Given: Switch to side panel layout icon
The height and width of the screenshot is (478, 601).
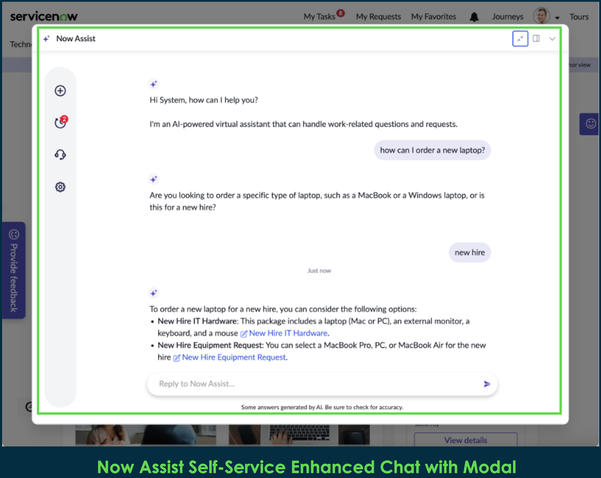Looking at the screenshot, I should (x=536, y=38).
